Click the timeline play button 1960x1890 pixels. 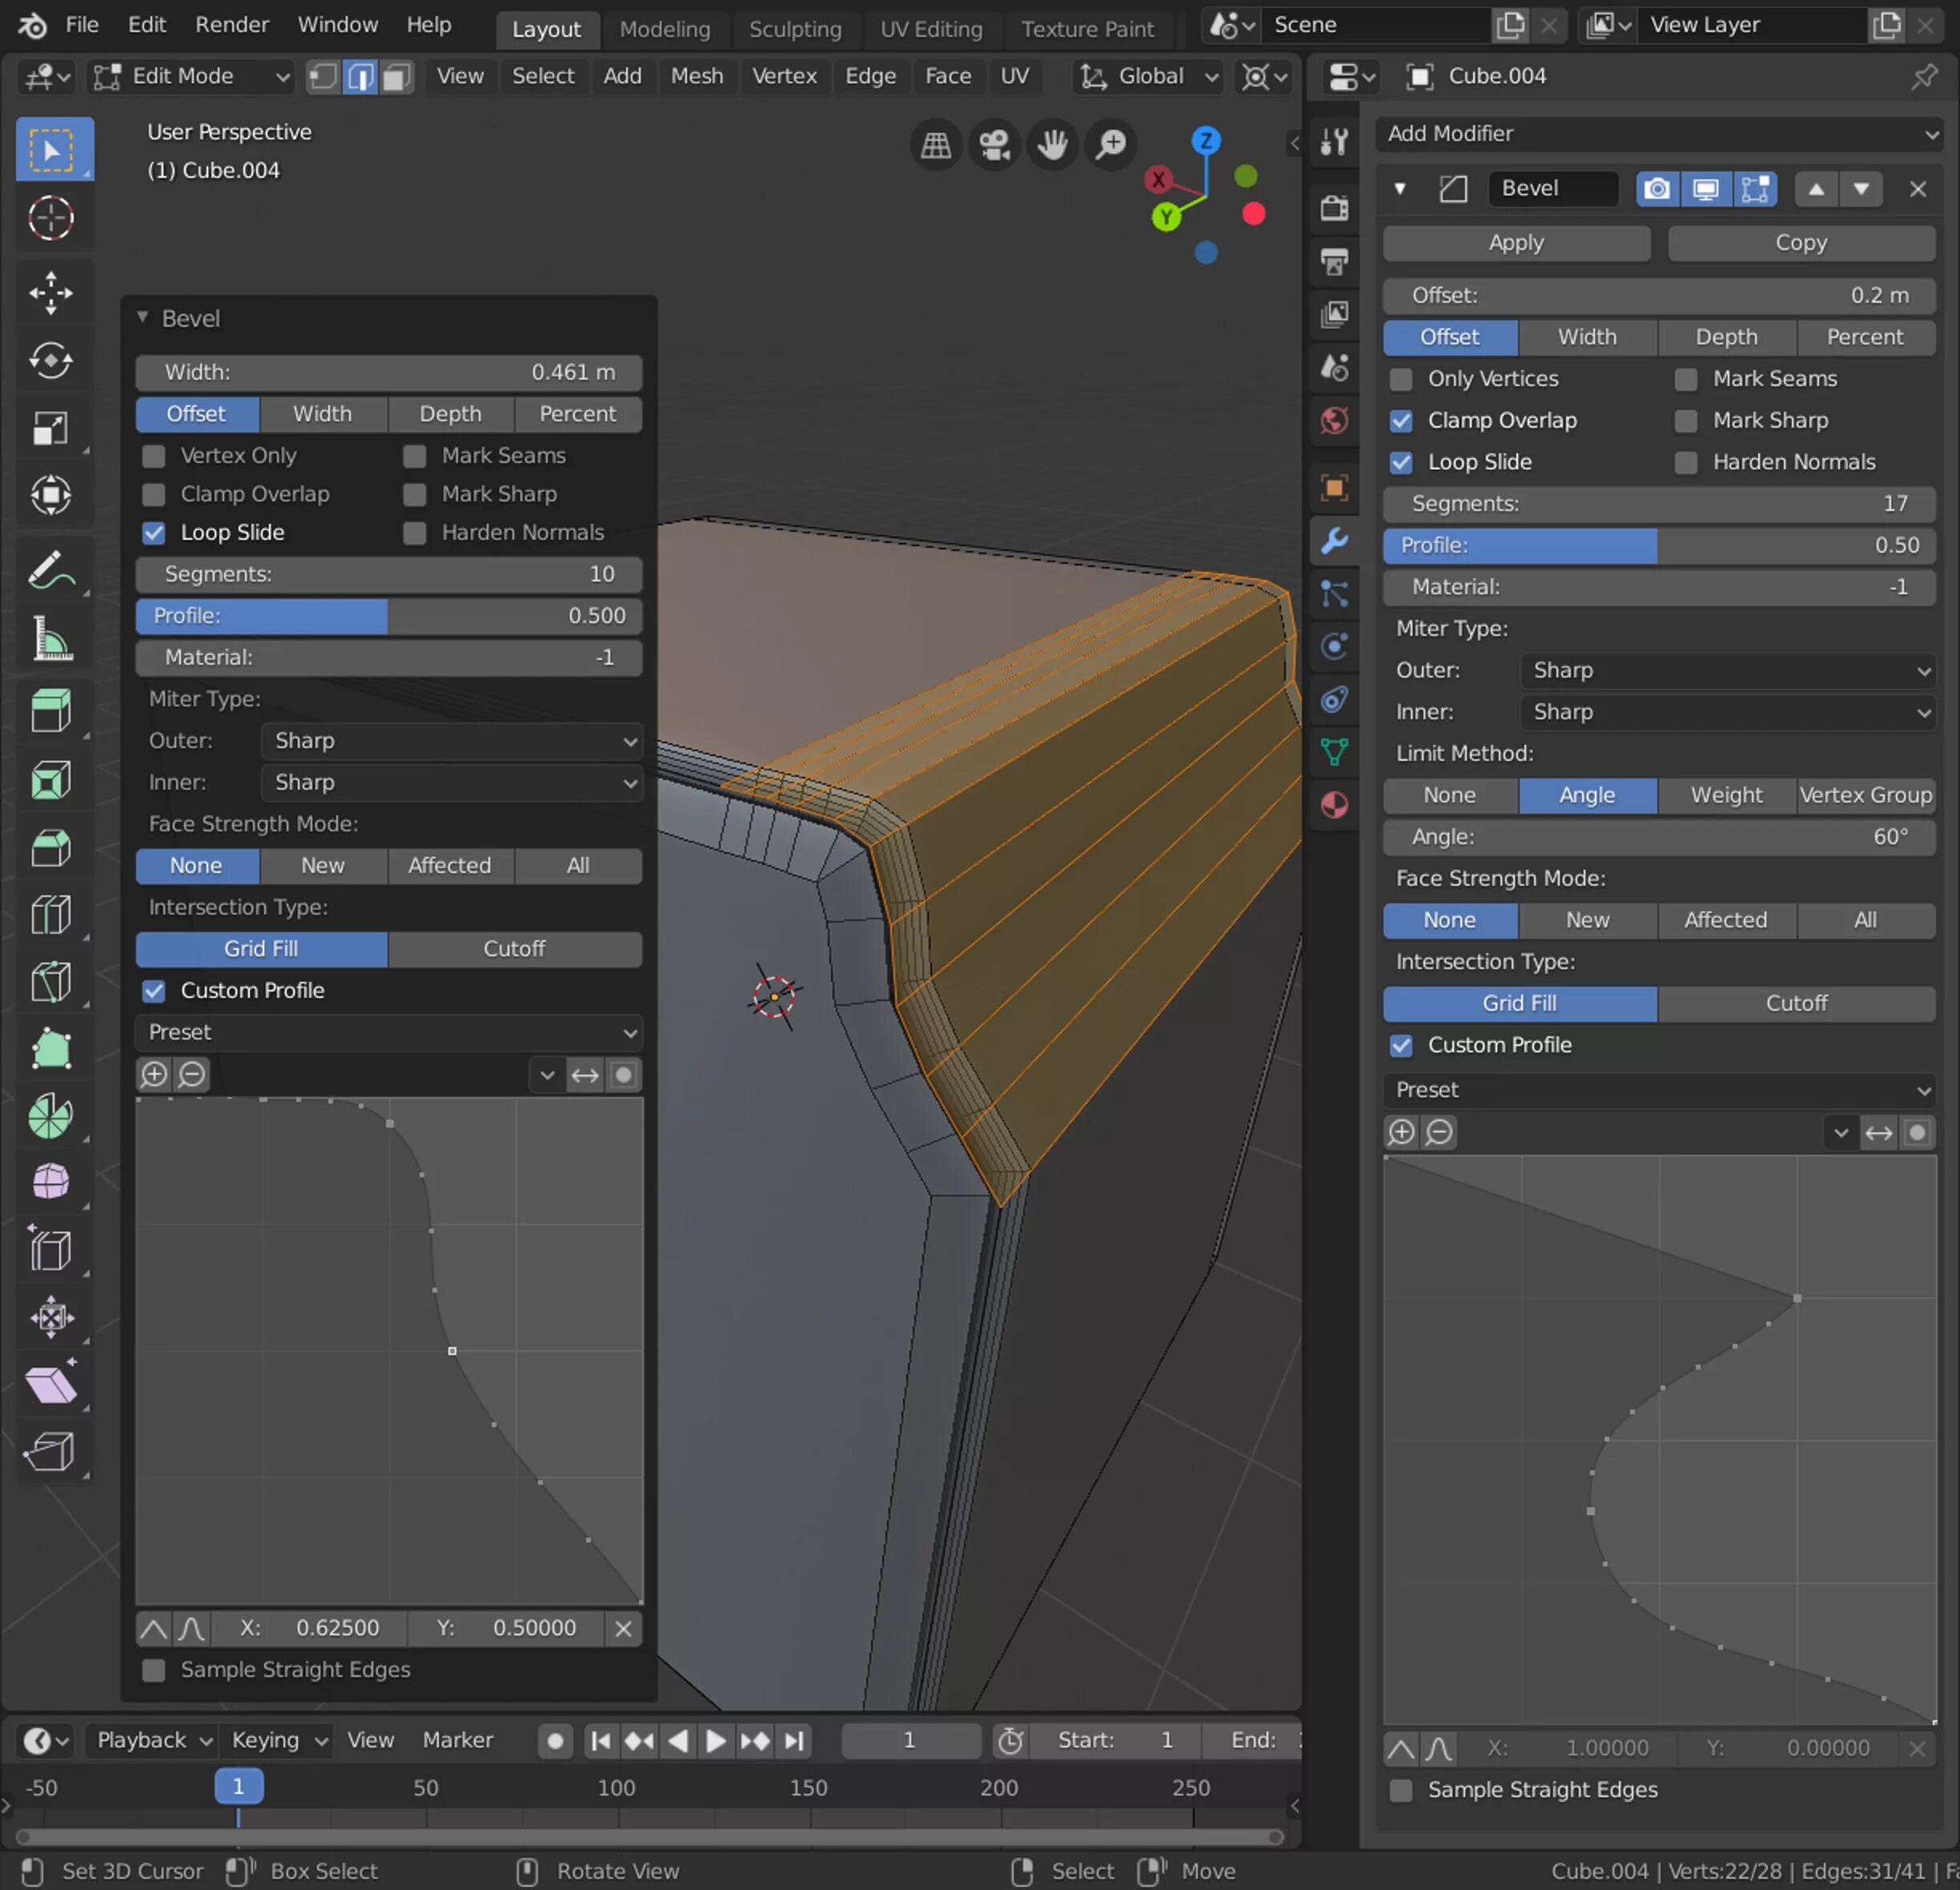pos(716,1741)
